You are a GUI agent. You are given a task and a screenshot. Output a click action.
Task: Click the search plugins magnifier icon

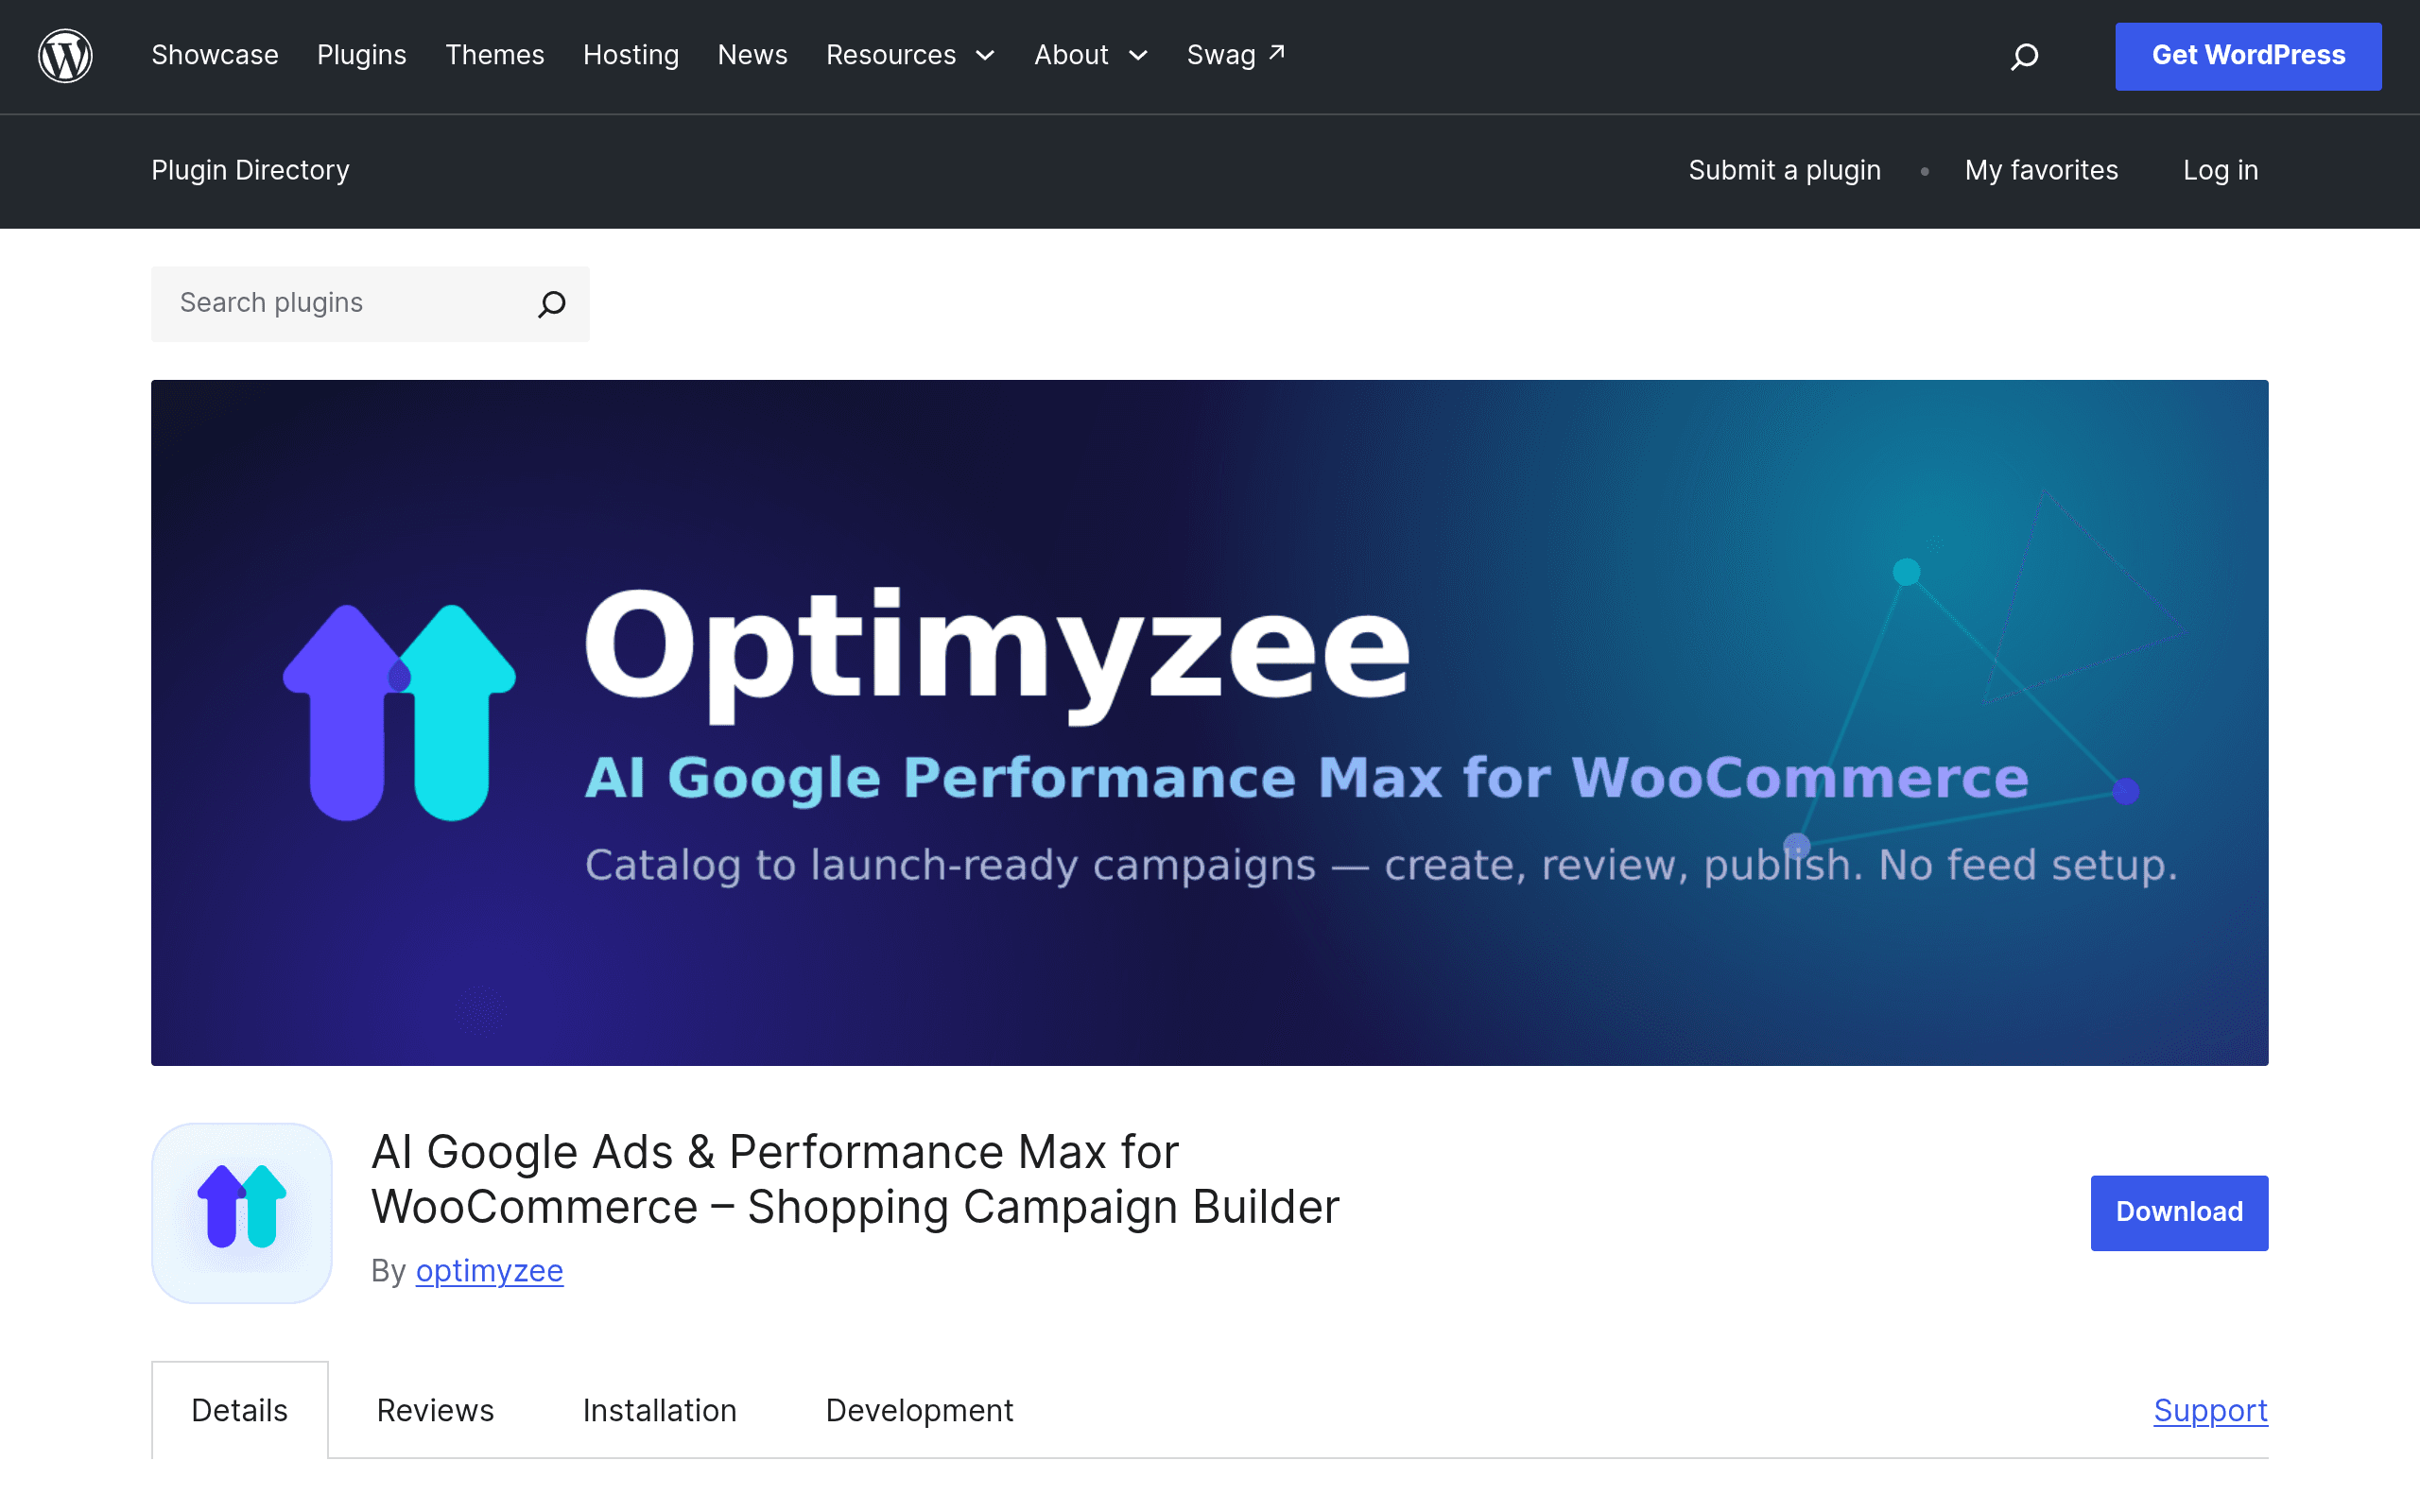(x=552, y=304)
